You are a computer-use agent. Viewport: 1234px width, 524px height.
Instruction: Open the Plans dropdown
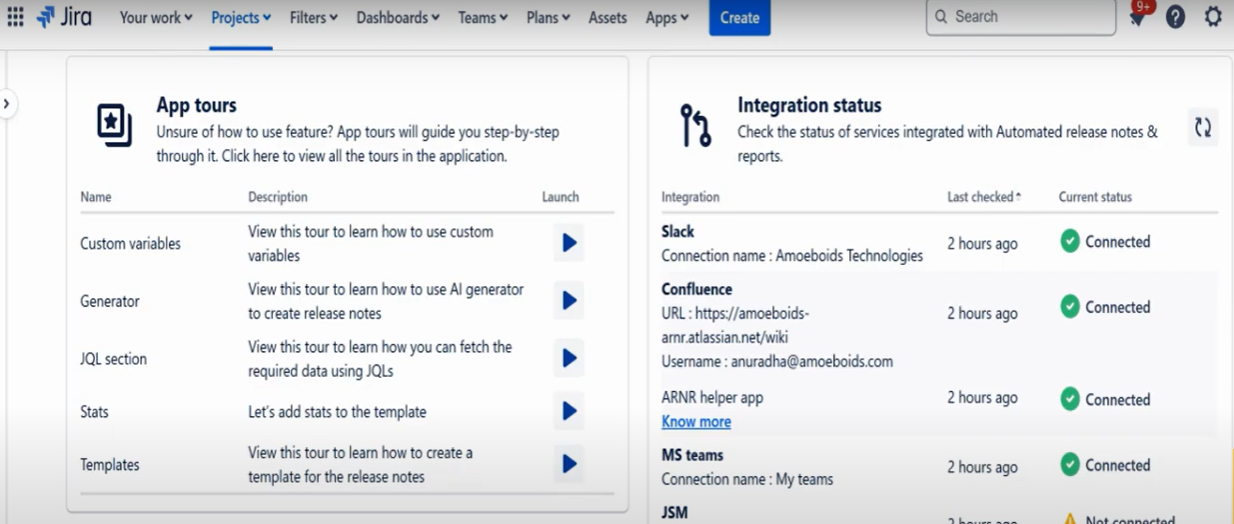pos(548,17)
